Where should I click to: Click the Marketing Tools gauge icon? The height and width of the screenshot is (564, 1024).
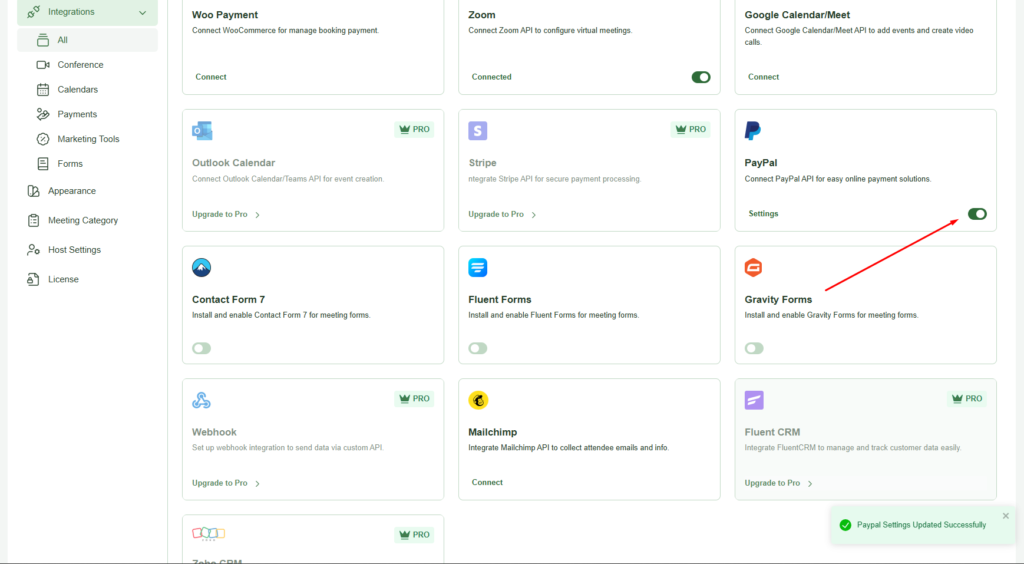(43, 139)
